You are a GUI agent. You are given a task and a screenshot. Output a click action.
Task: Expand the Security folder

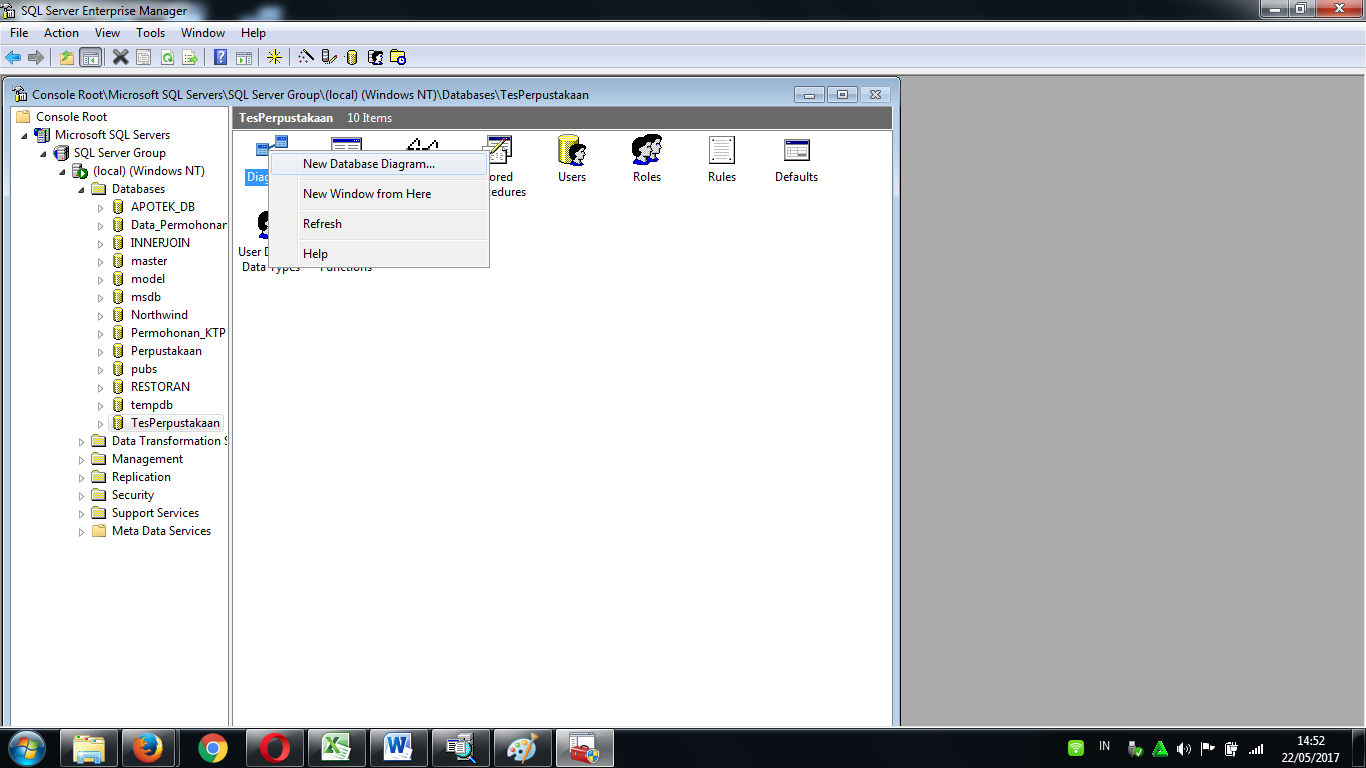pyautogui.click(x=82, y=496)
